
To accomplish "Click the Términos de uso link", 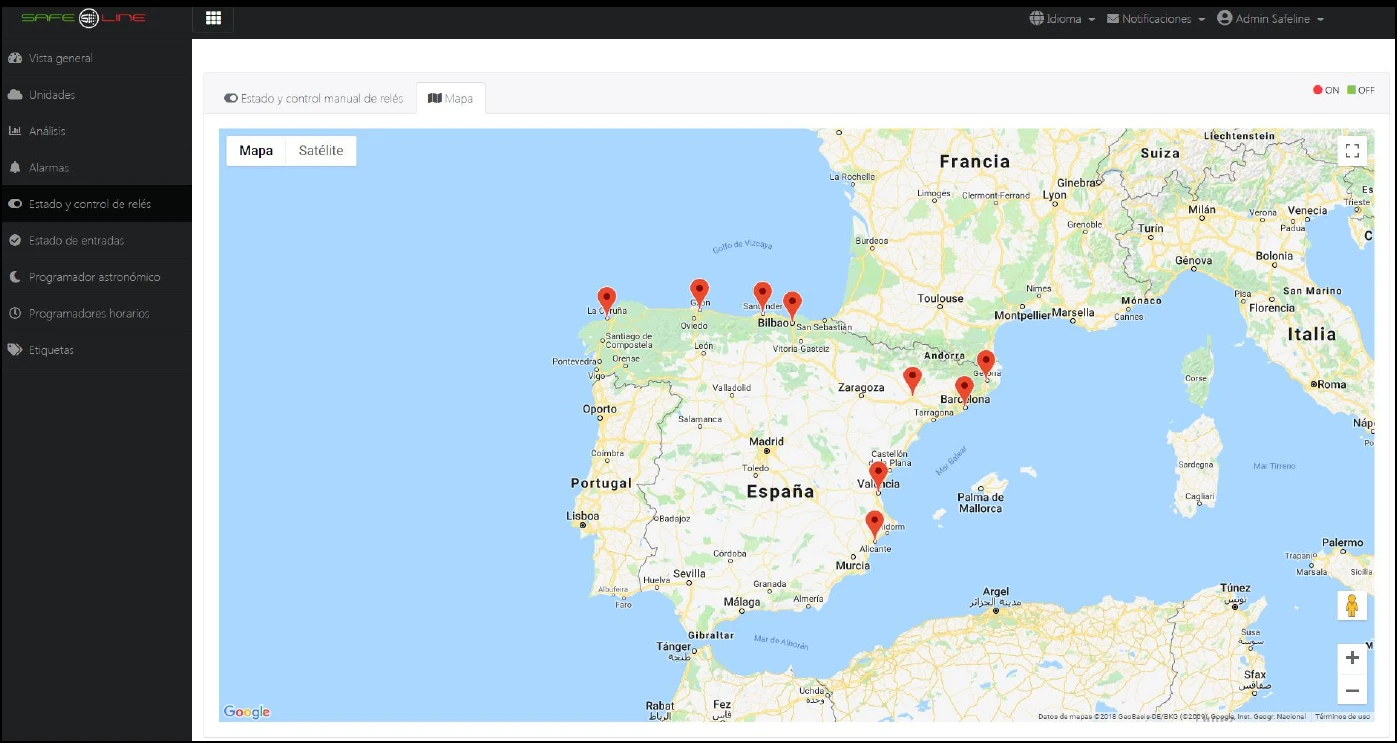I will (x=1342, y=716).
